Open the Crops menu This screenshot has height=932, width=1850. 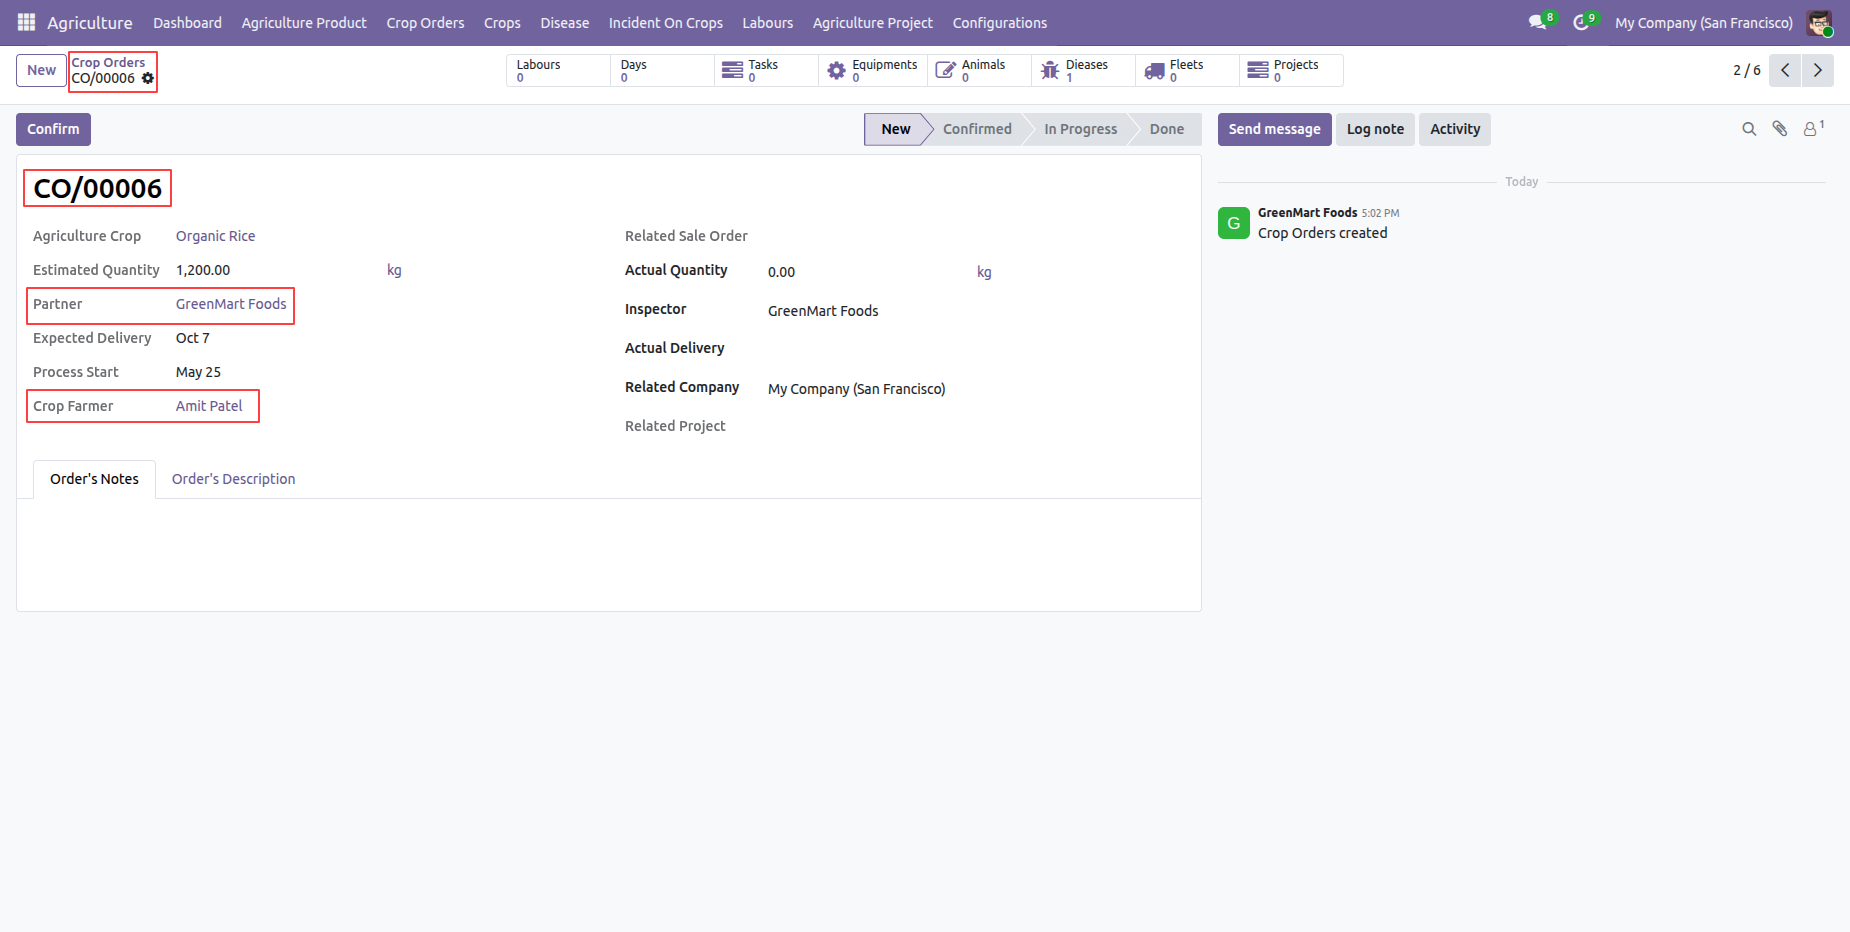click(502, 22)
